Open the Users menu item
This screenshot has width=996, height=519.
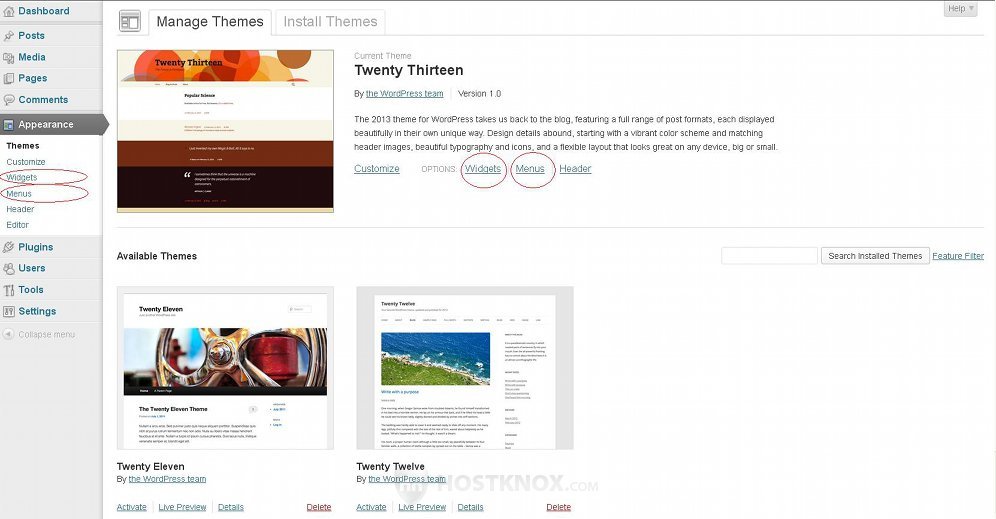pos(32,268)
